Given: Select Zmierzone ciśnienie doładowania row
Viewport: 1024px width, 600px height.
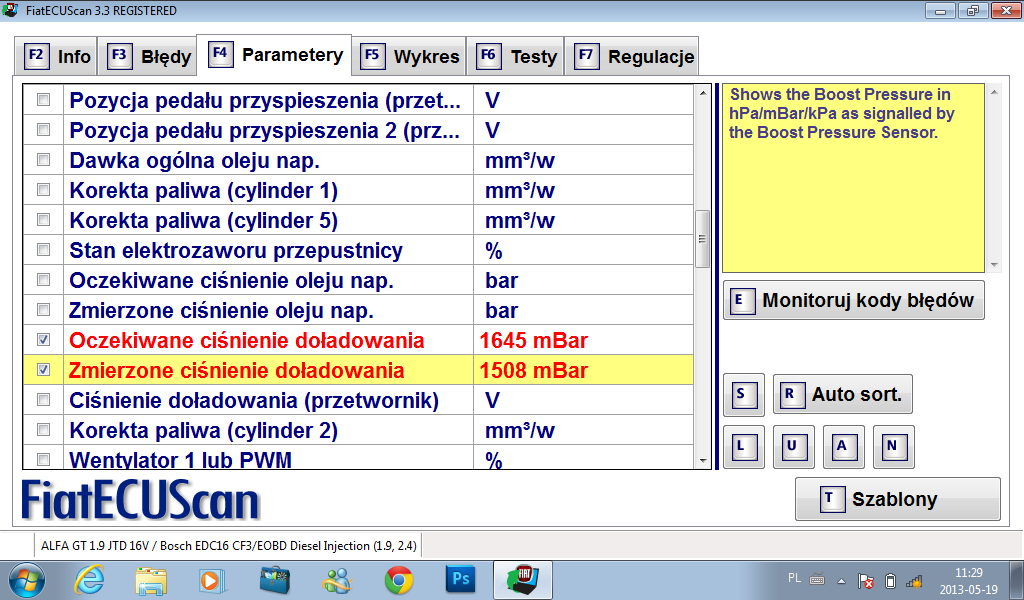Looking at the screenshot, I should tap(359, 370).
